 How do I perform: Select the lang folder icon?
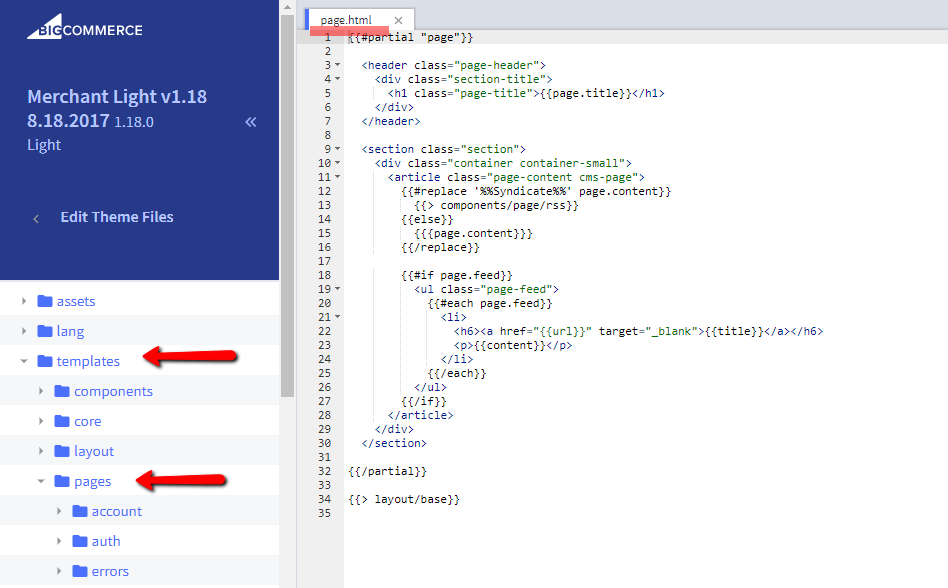[x=45, y=331]
